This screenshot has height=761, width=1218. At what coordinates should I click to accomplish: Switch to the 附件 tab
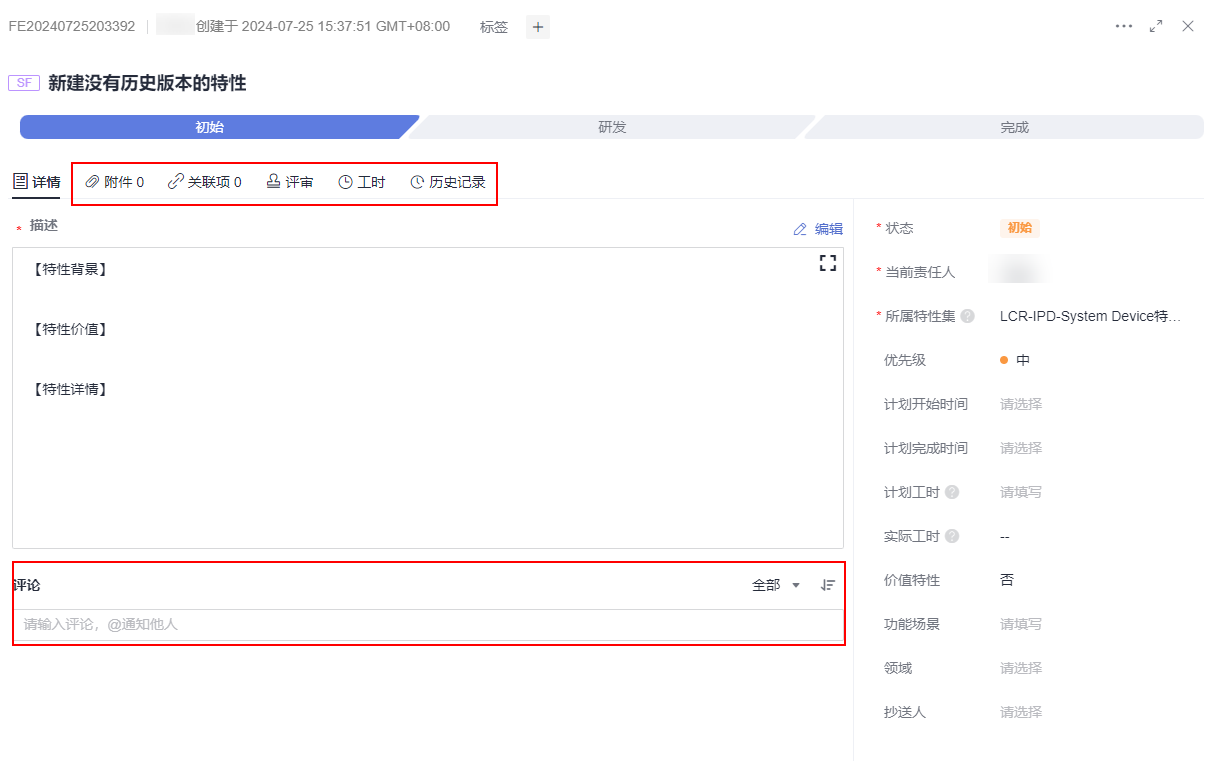(x=115, y=182)
